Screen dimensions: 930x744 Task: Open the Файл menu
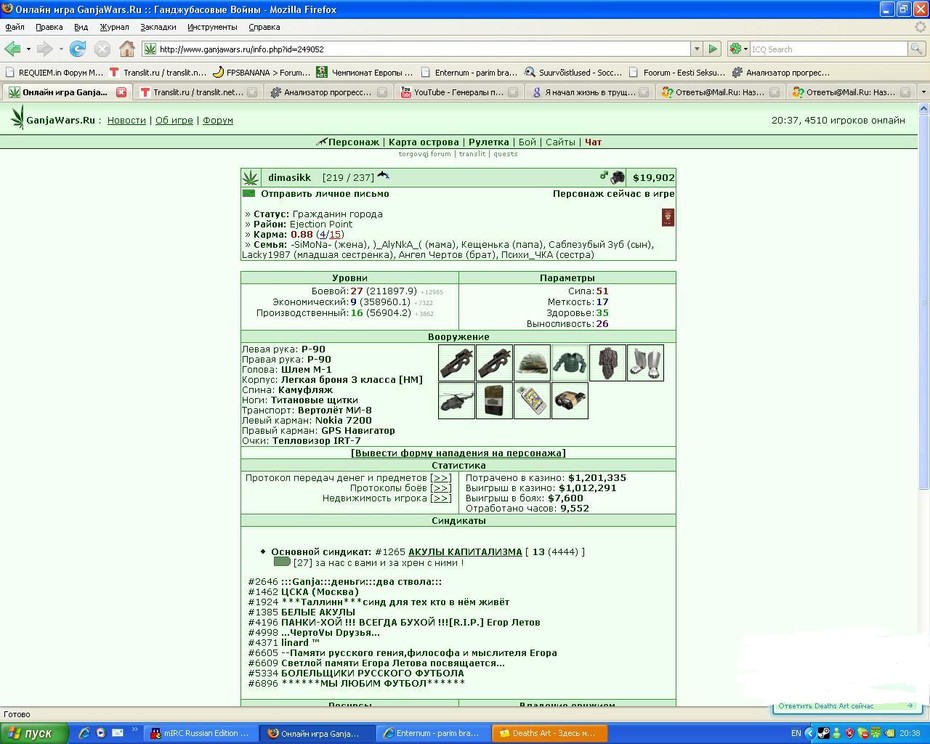click(15, 27)
